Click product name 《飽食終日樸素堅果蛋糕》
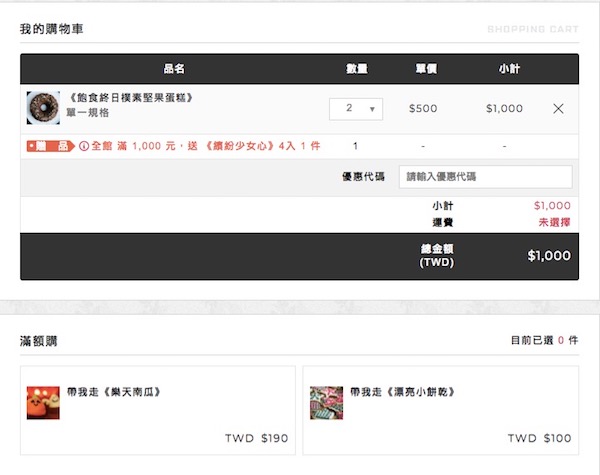Viewport: 600px width, 475px height. [x=130, y=98]
